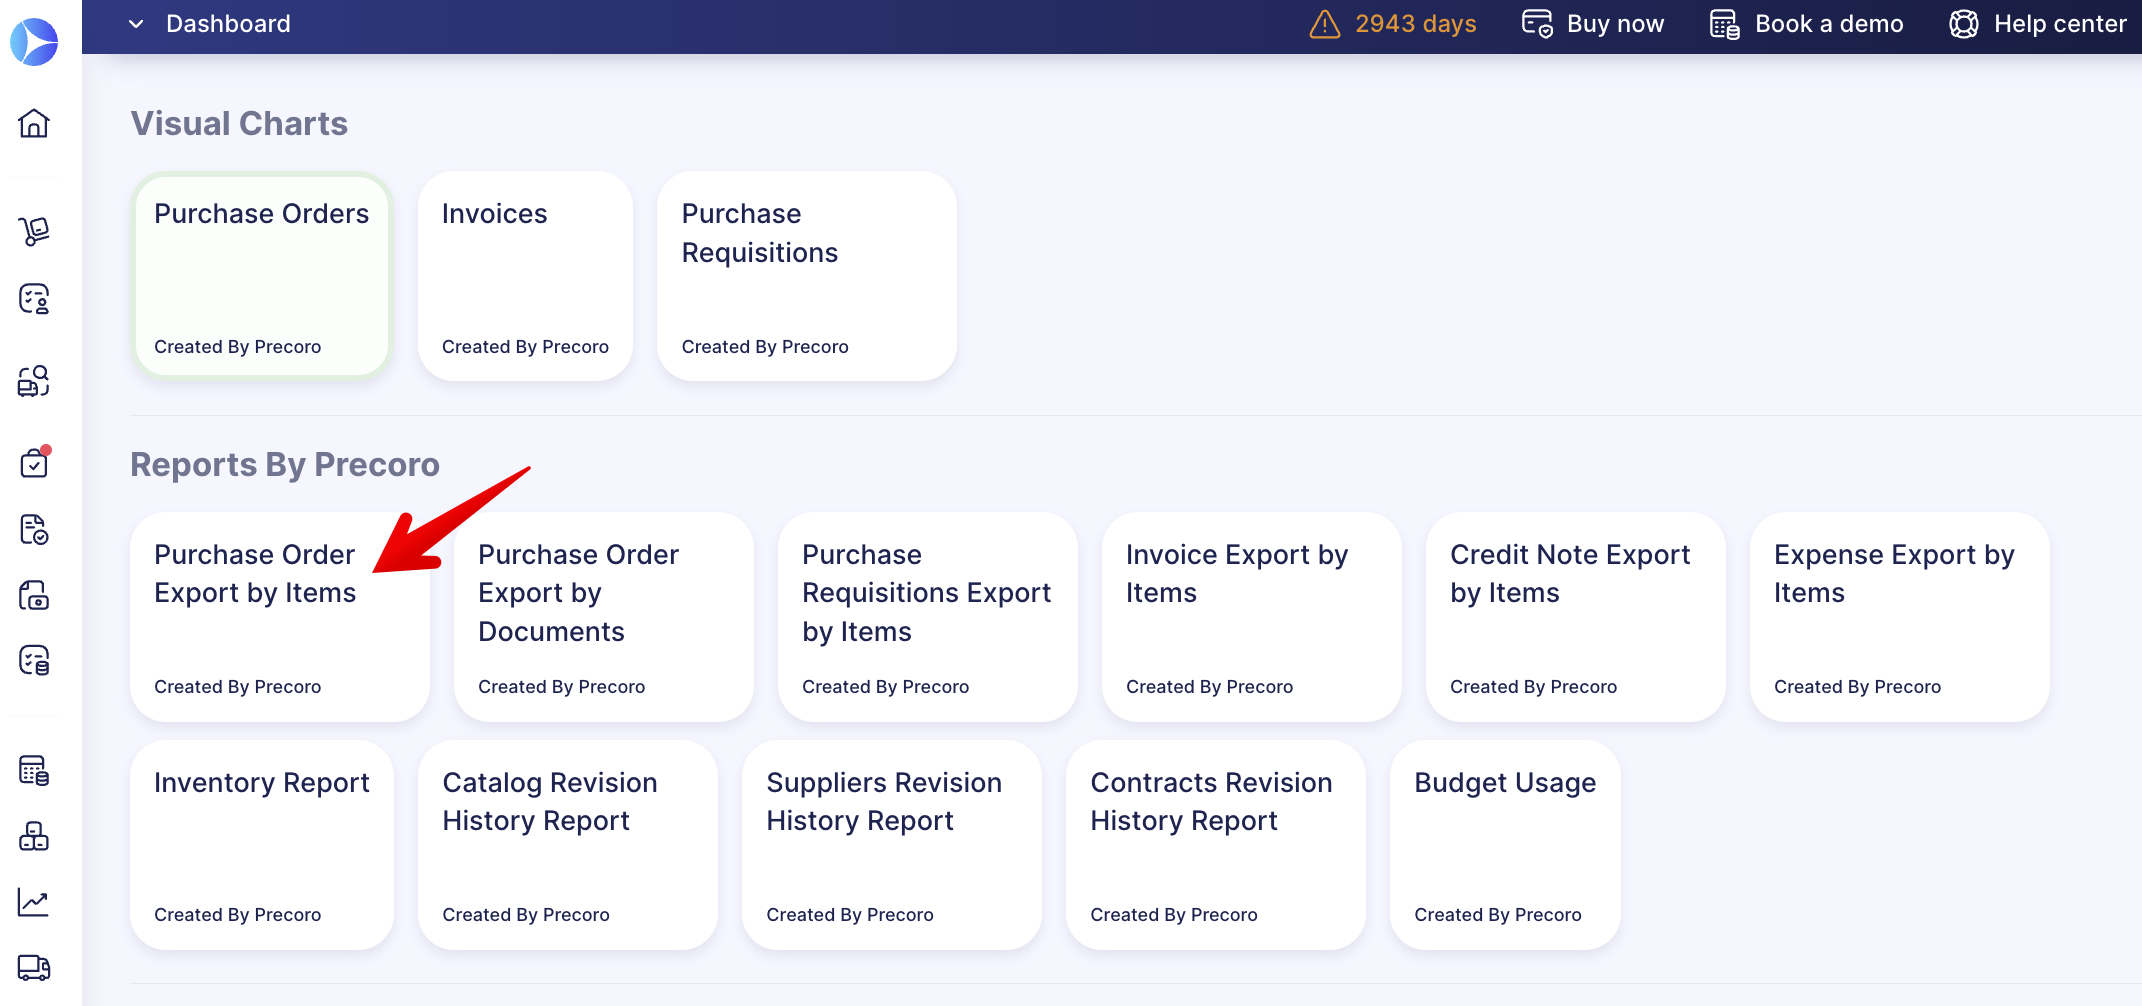Open the calculator with coins sidebar icon
The image size is (2142, 1006).
(x=34, y=770)
